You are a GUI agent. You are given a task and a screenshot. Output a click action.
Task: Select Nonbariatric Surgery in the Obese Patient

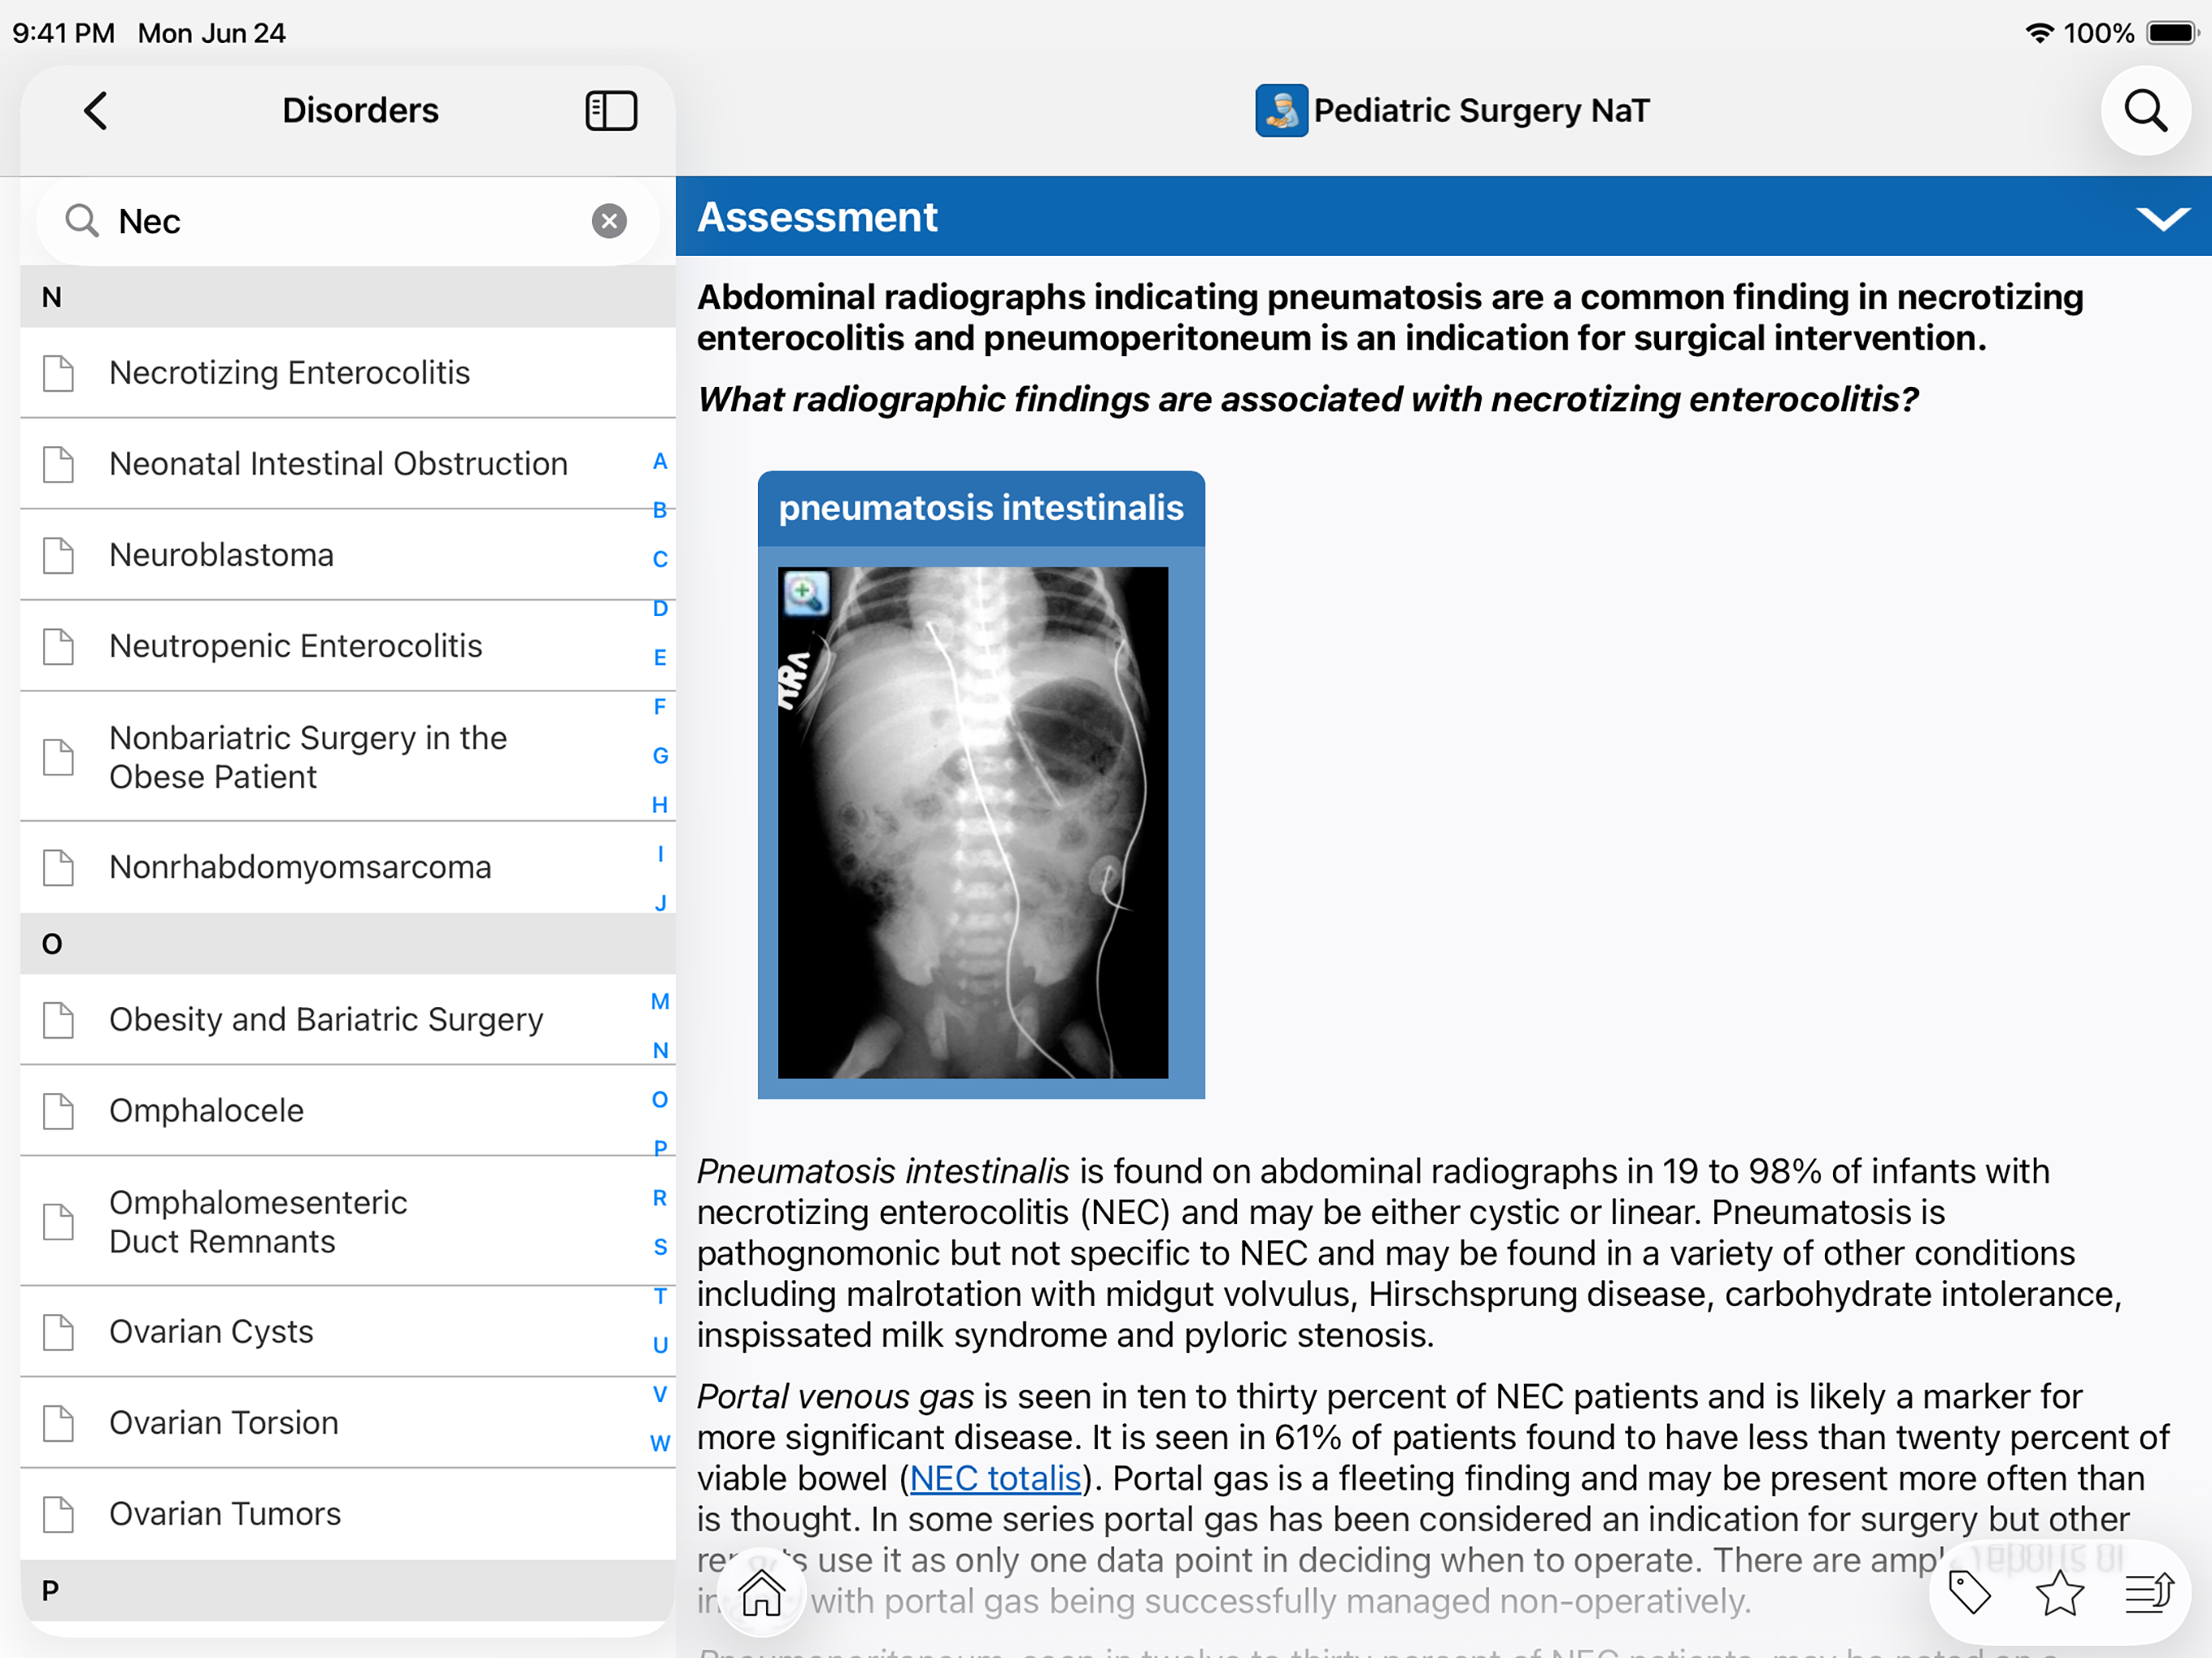[347, 757]
